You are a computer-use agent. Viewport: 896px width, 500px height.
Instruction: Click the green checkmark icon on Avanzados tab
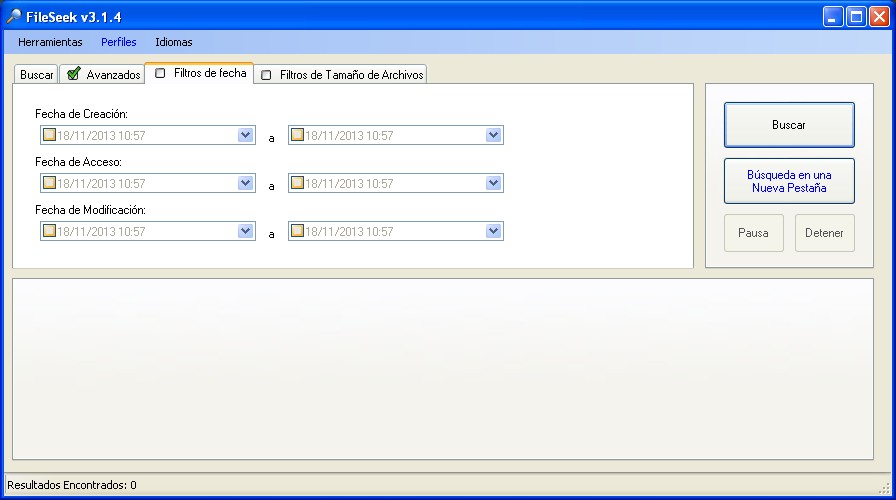click(x=73, y=74)
